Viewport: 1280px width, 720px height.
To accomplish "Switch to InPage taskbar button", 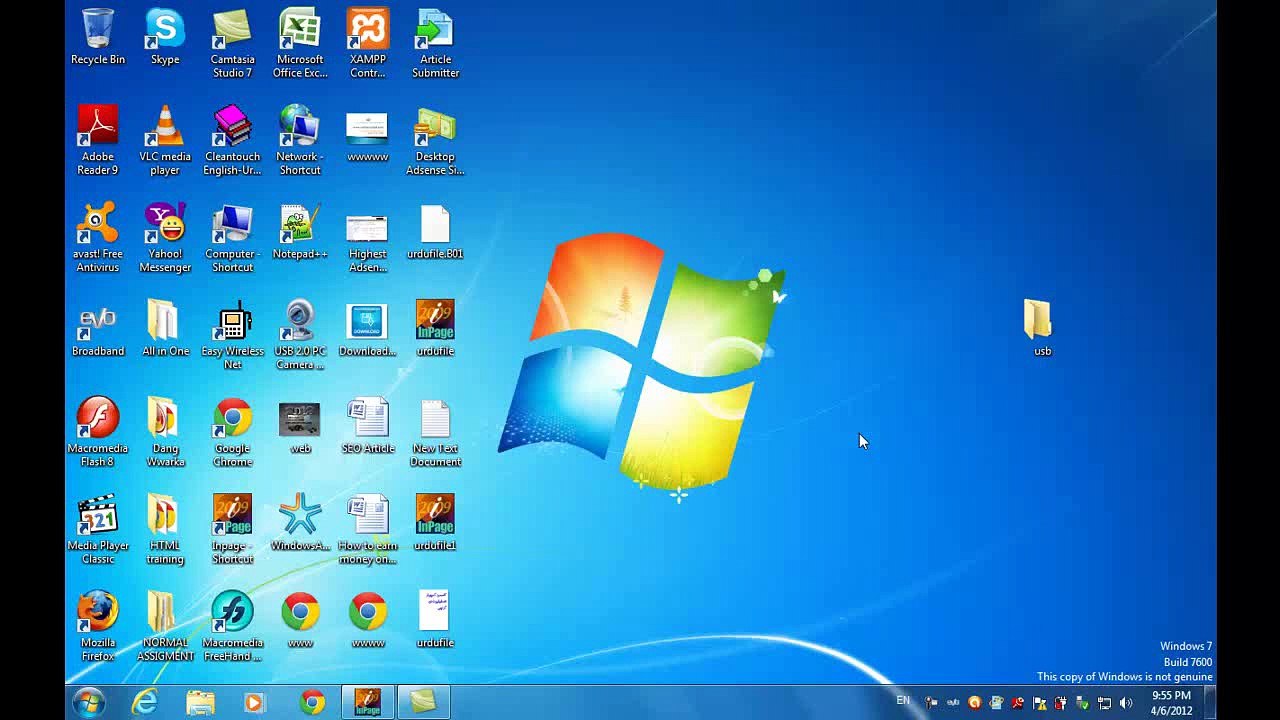I will (x=367, y=703).
